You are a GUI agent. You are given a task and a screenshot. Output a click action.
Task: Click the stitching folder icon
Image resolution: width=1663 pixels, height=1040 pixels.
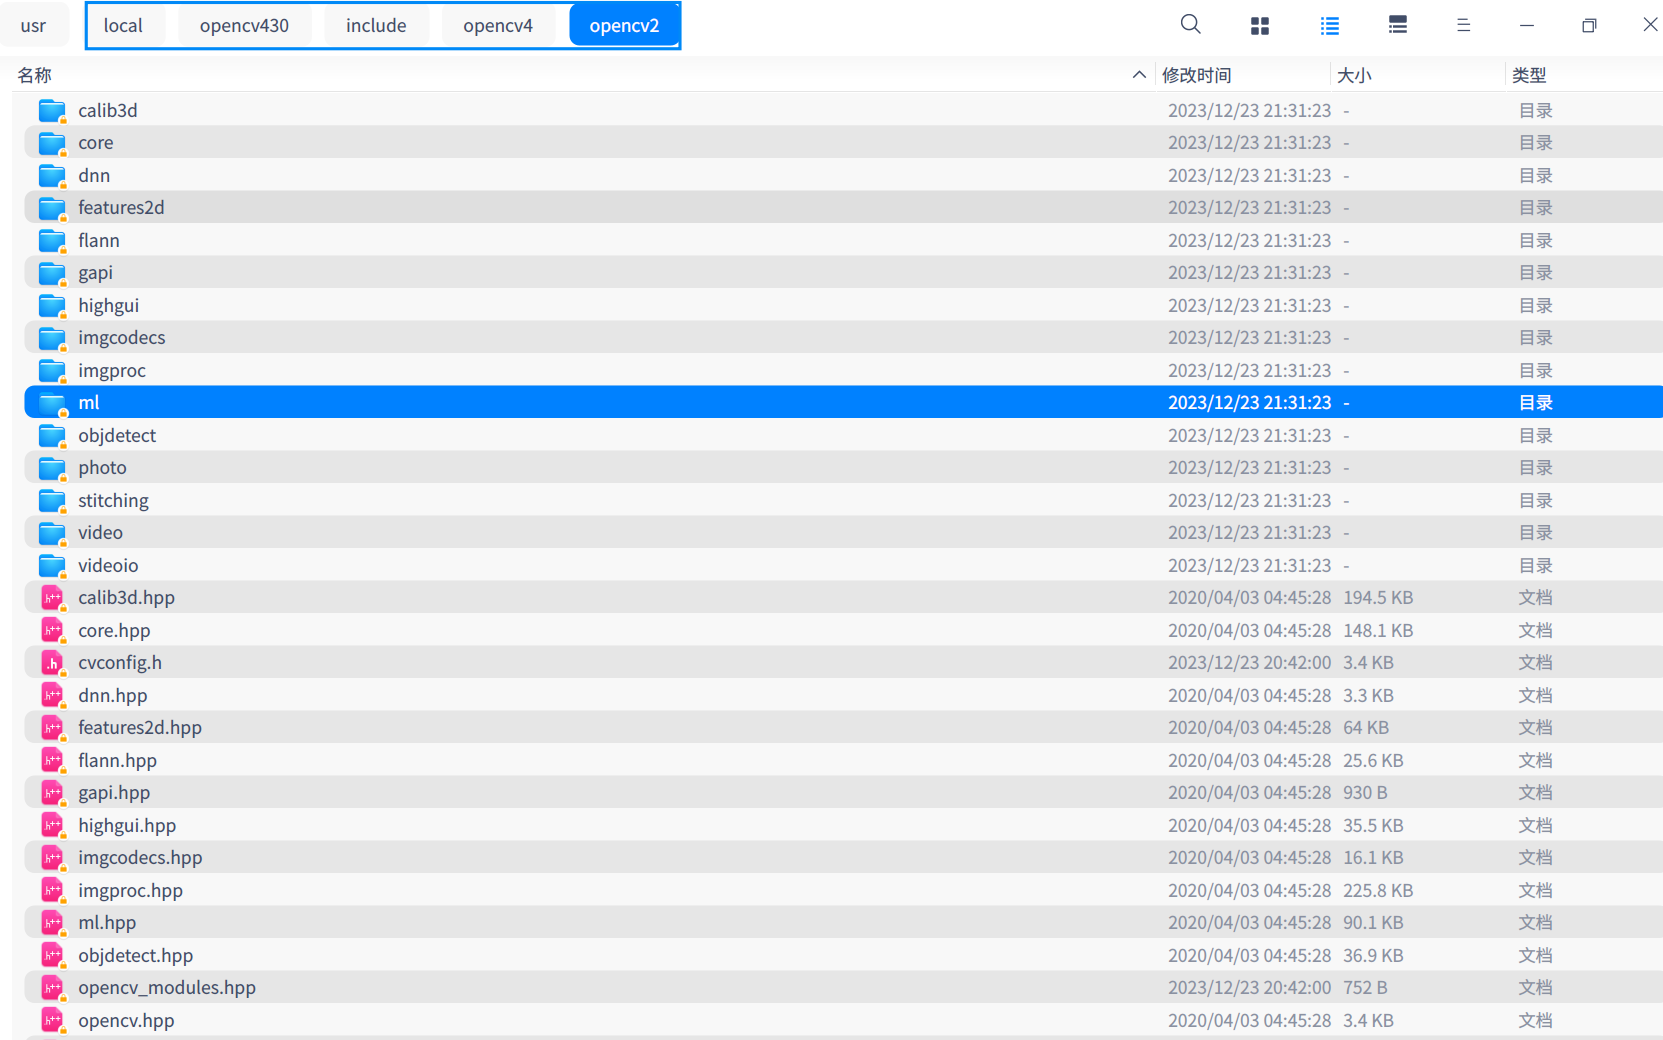52,501
